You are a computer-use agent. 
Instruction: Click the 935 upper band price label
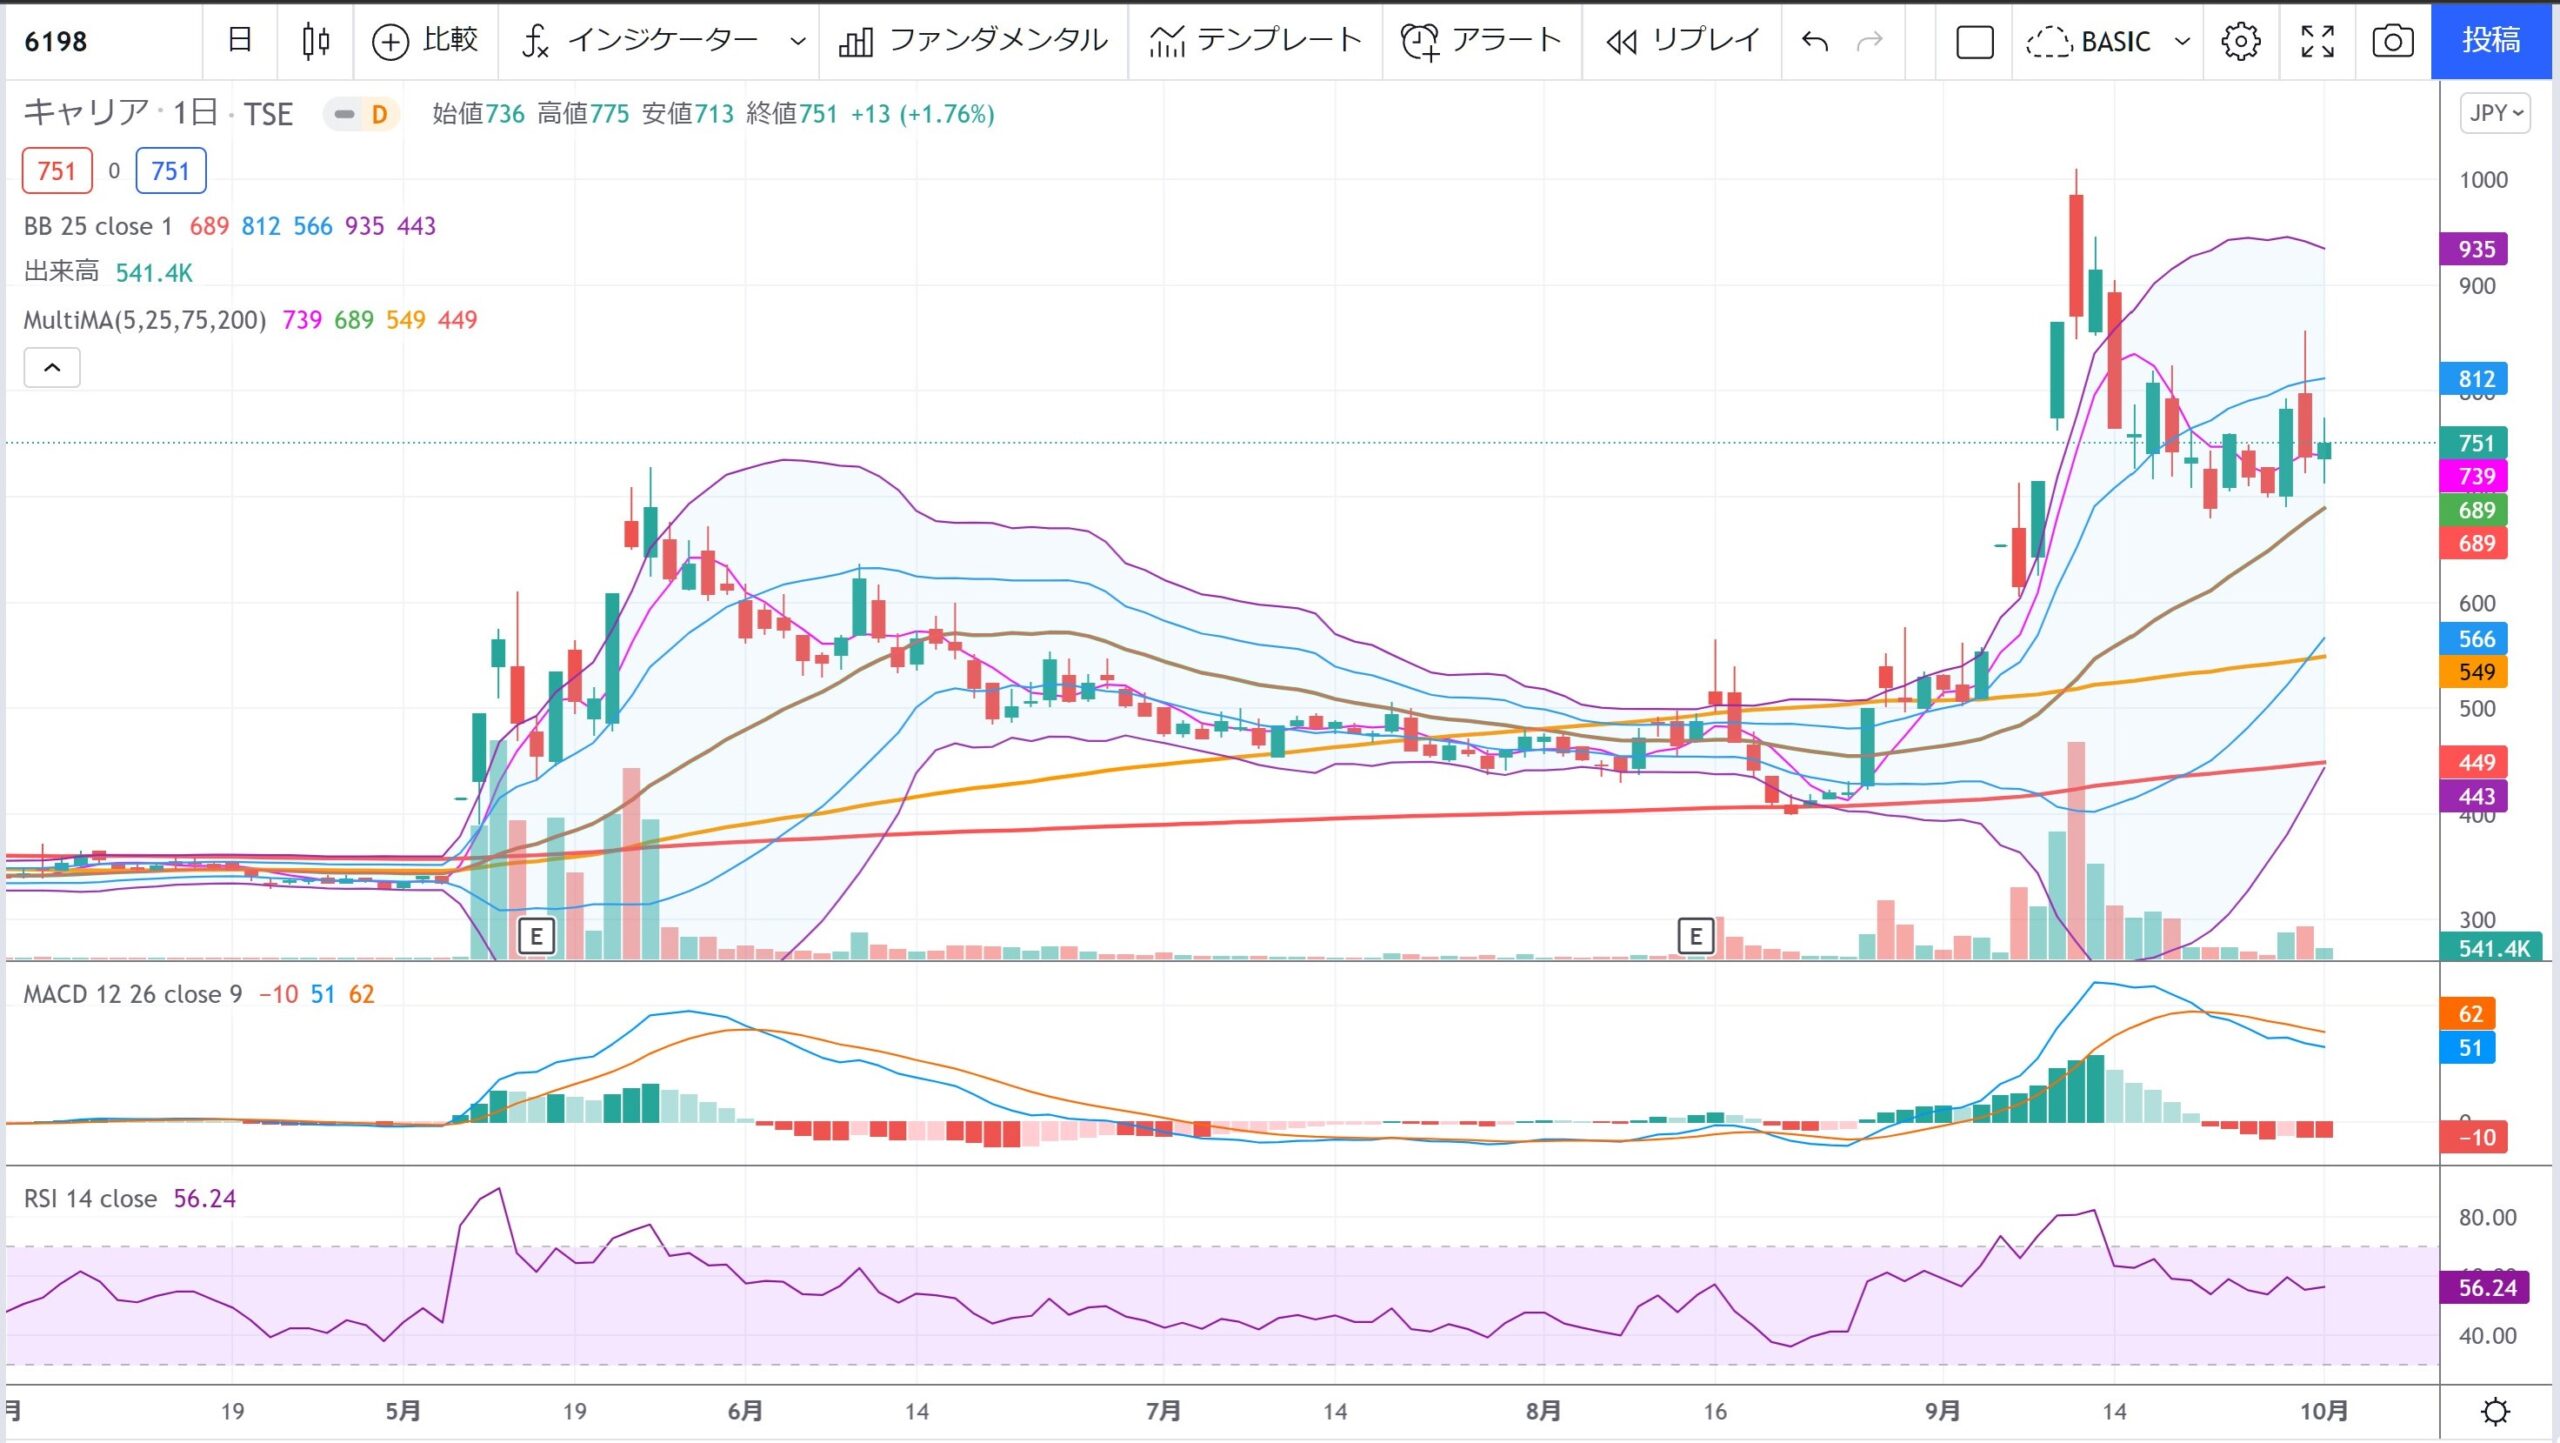point(2476,249)
